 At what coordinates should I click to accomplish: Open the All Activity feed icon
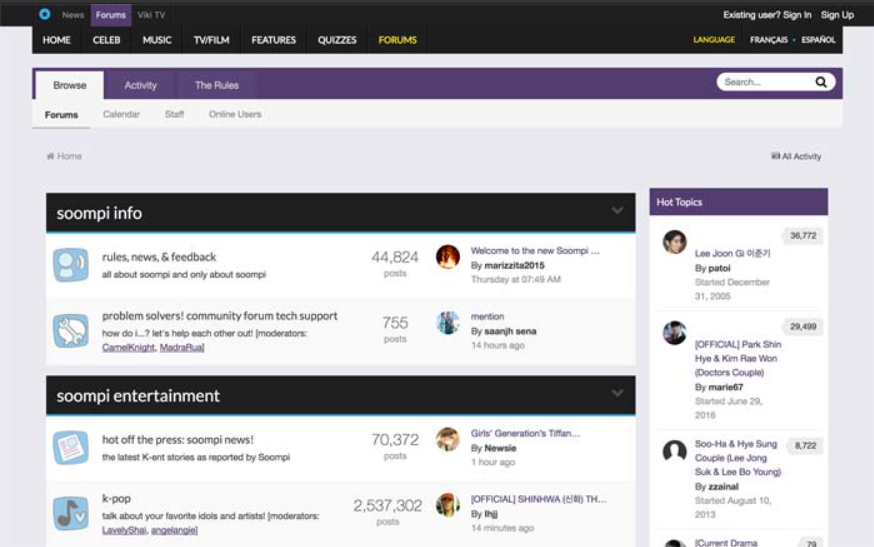tap(775, 157)
